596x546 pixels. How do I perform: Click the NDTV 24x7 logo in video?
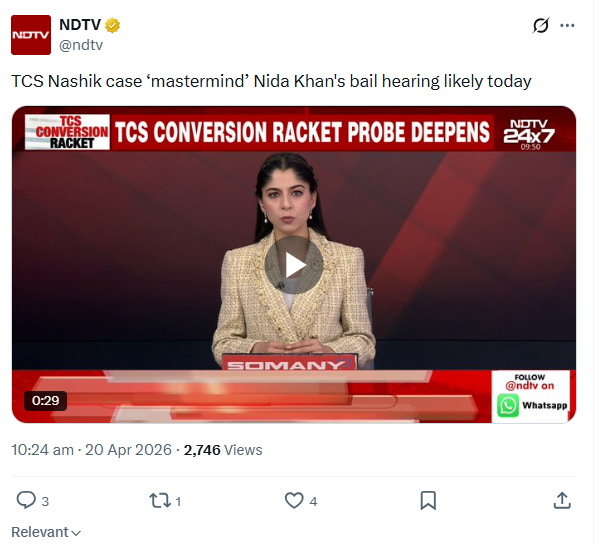529,133
